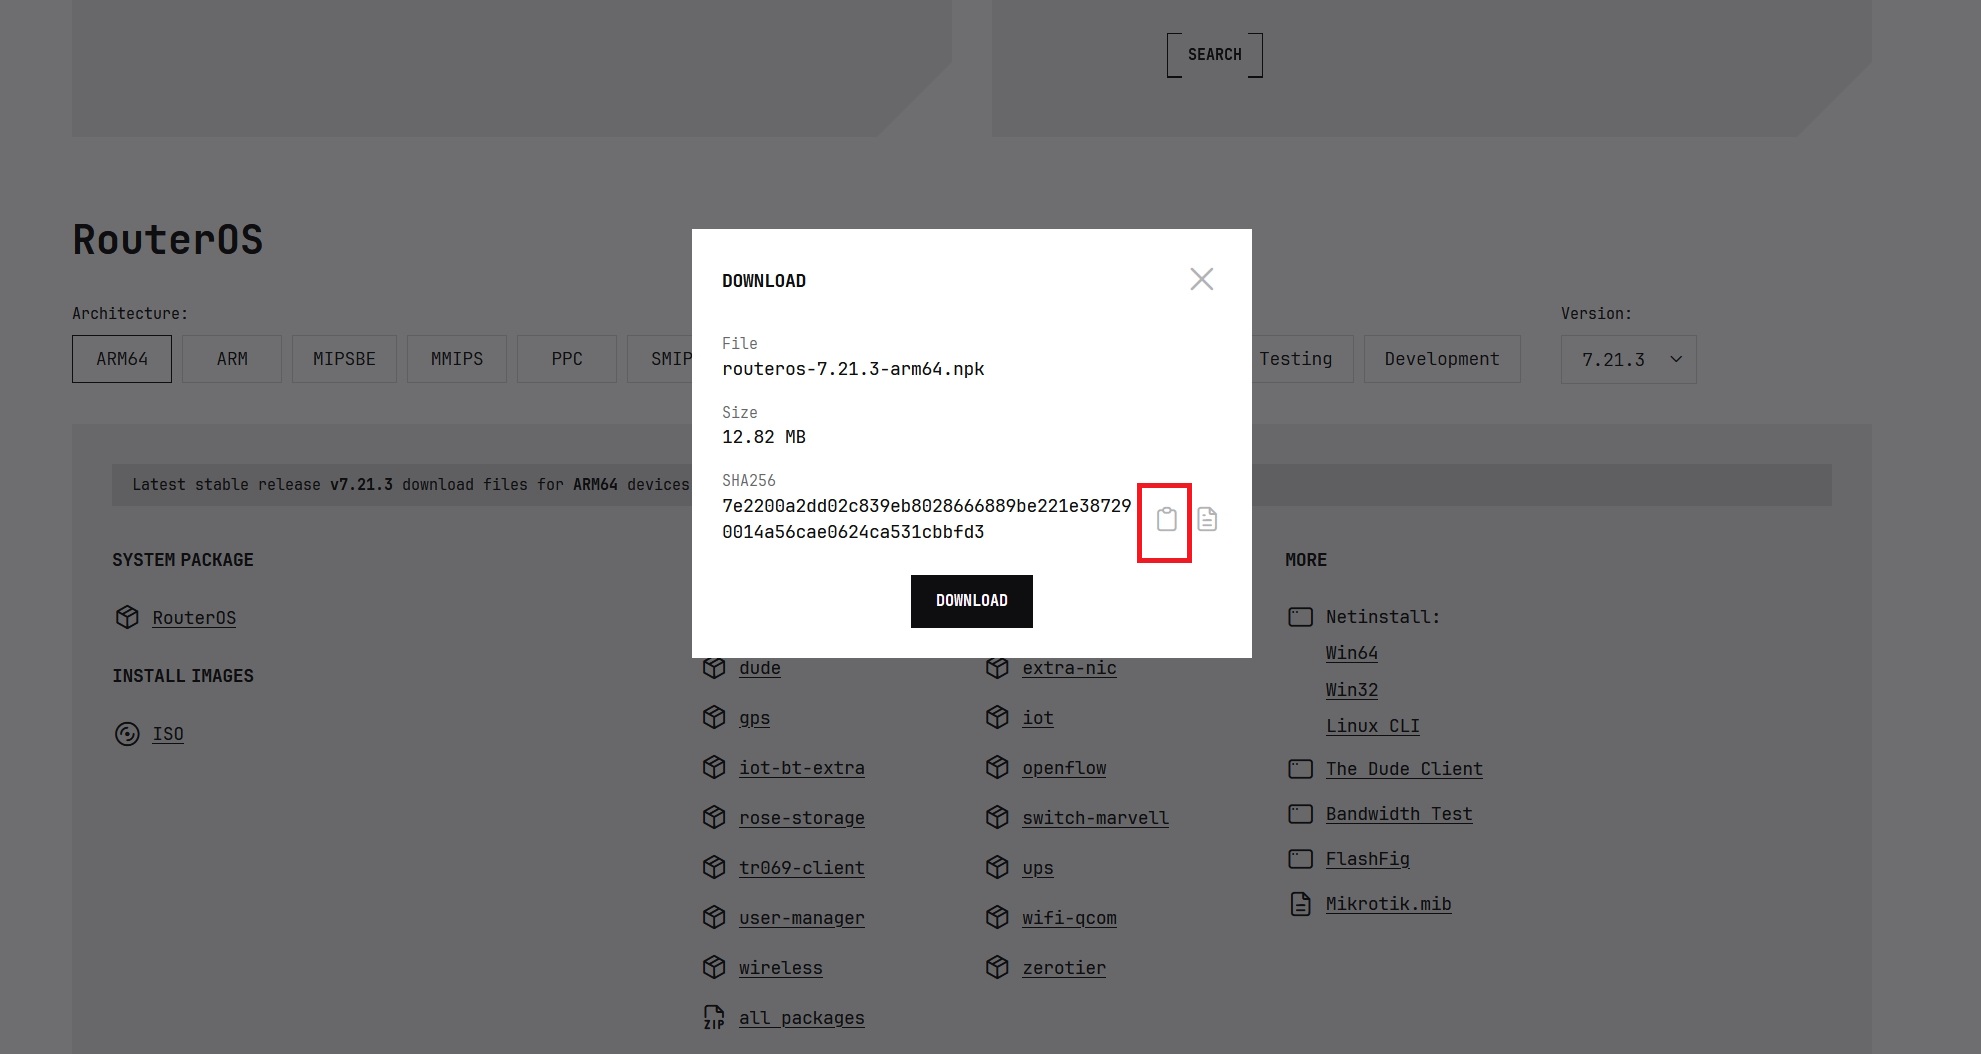Download the iot package
The width and height of the screenshot is (1981, 1054).
(x=1038, y=718)
